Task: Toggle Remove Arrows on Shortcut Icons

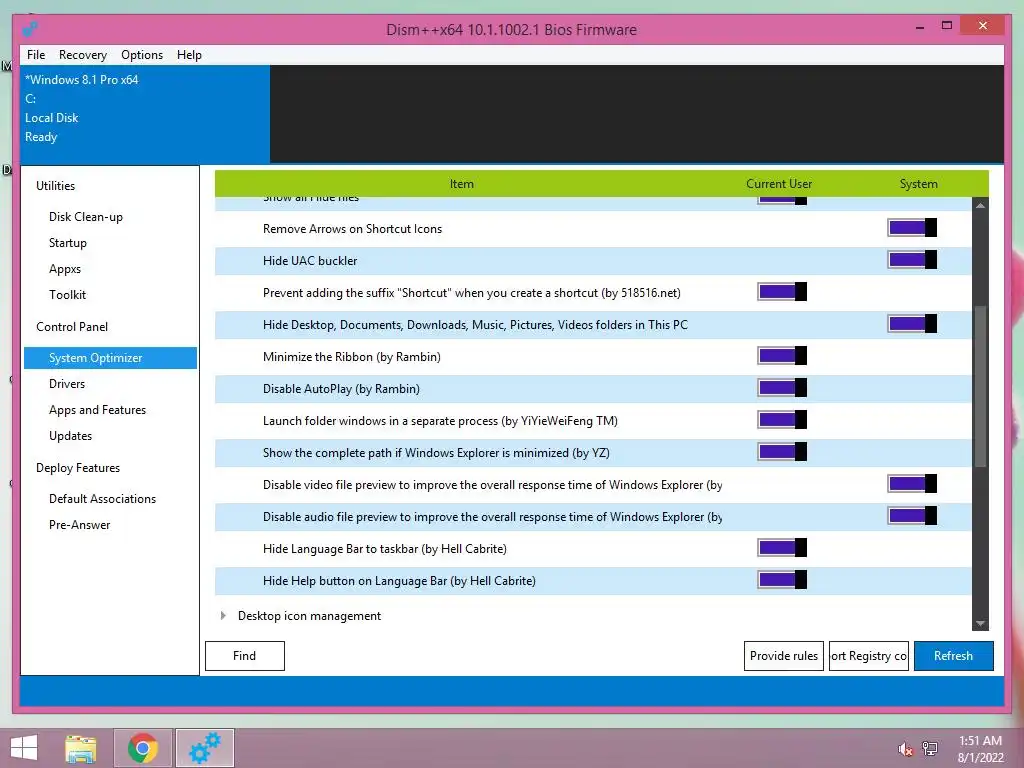Action: (x=912, y=228)
